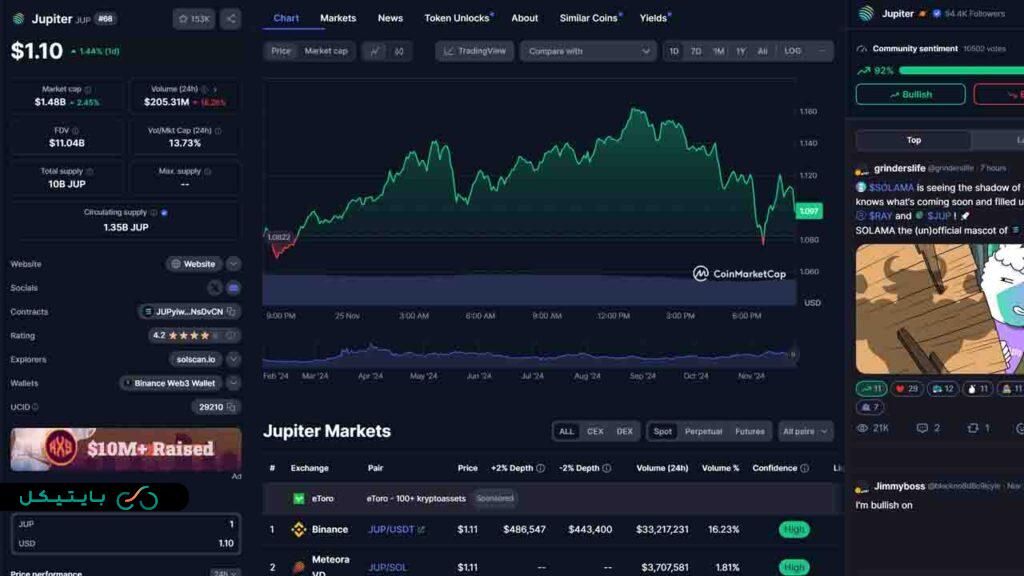Expand the Website links chevron
Image resolution: width=1024 pixels, height=576 pixels.
point(233,264)
